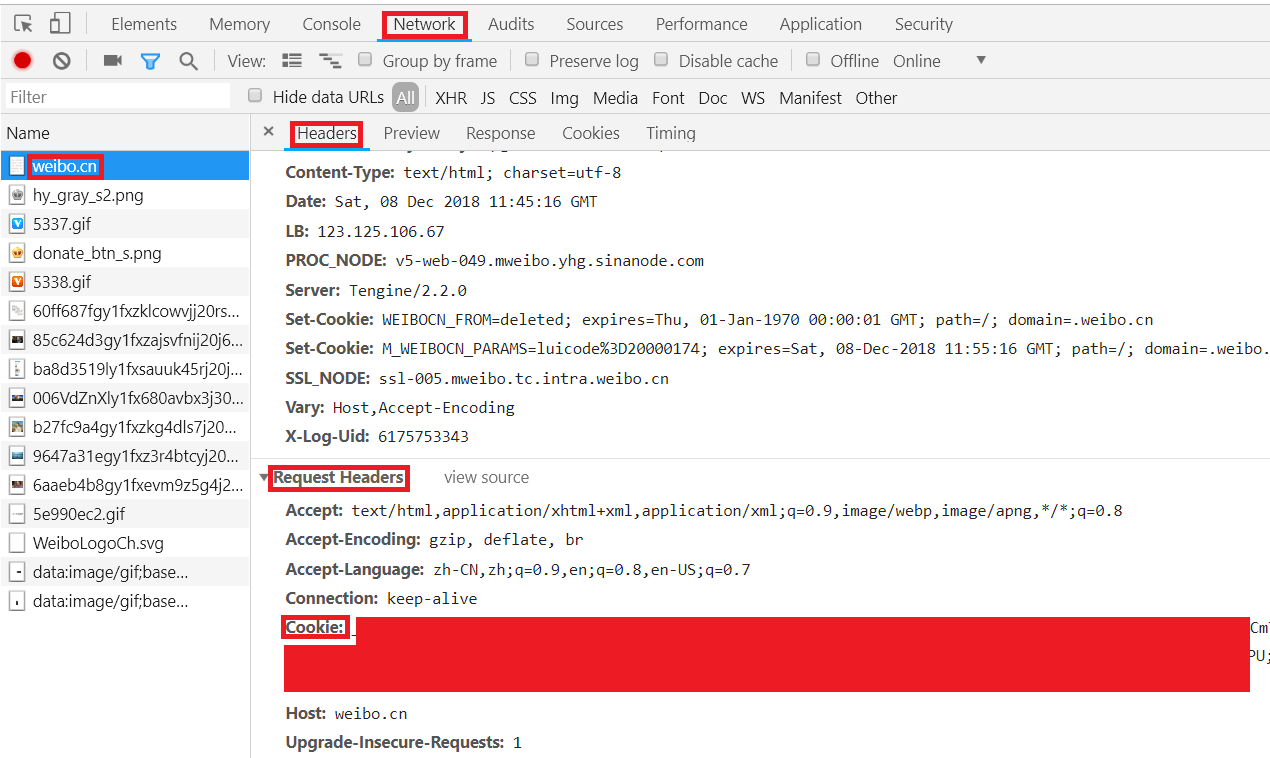The height and width of the screenshot is (758, 1270).
Task: Go to the Application tab
Action: click(821, 24)
